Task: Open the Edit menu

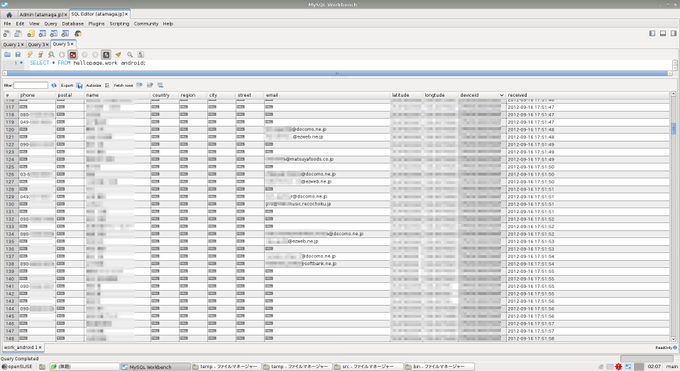Action: (x=20, y=24)
